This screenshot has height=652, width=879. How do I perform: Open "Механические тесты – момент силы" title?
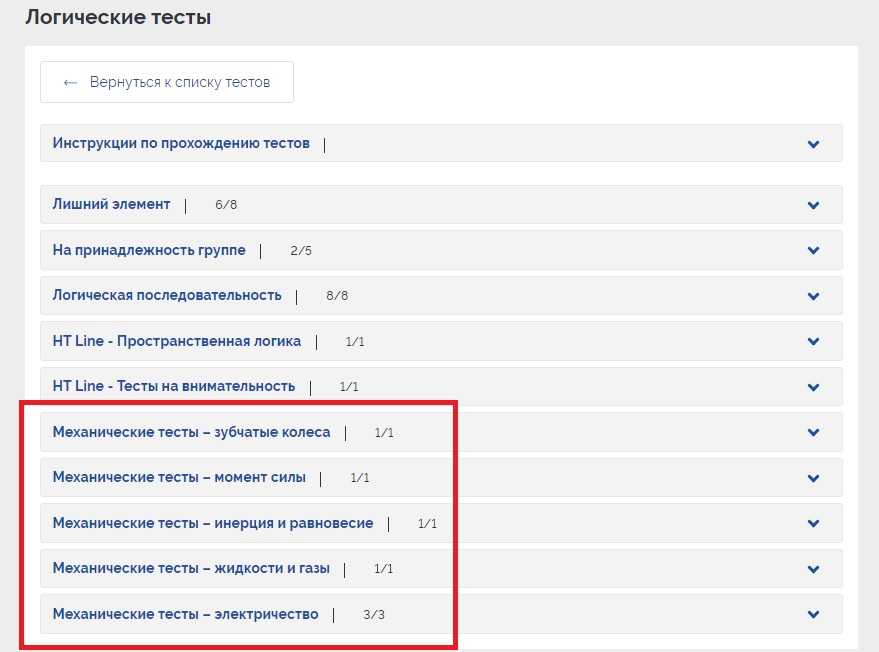pos(179,477)
